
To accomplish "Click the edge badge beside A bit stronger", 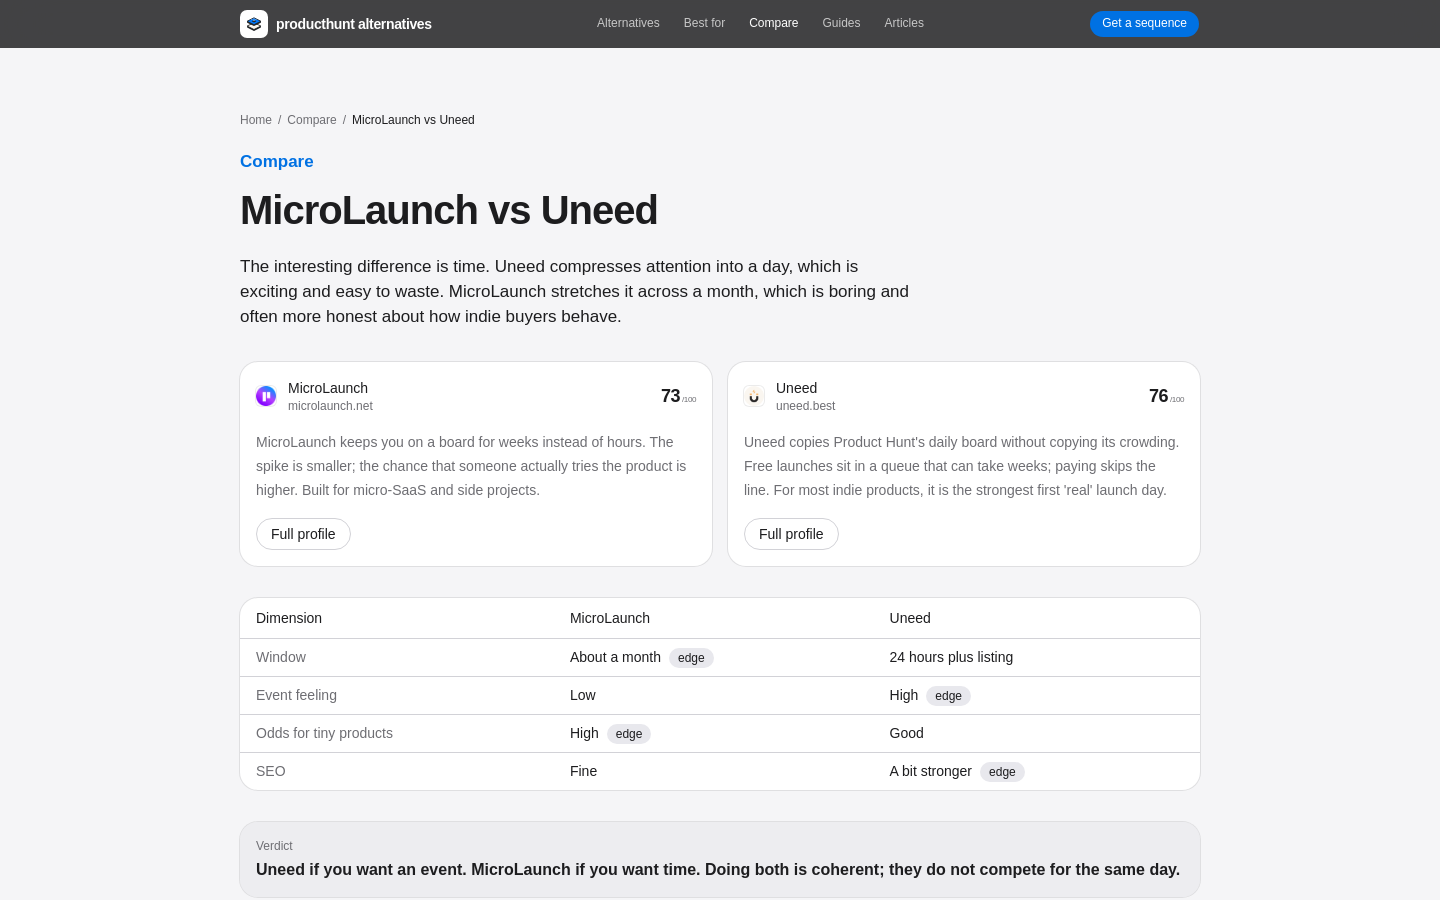I will tap(1002, 772).
